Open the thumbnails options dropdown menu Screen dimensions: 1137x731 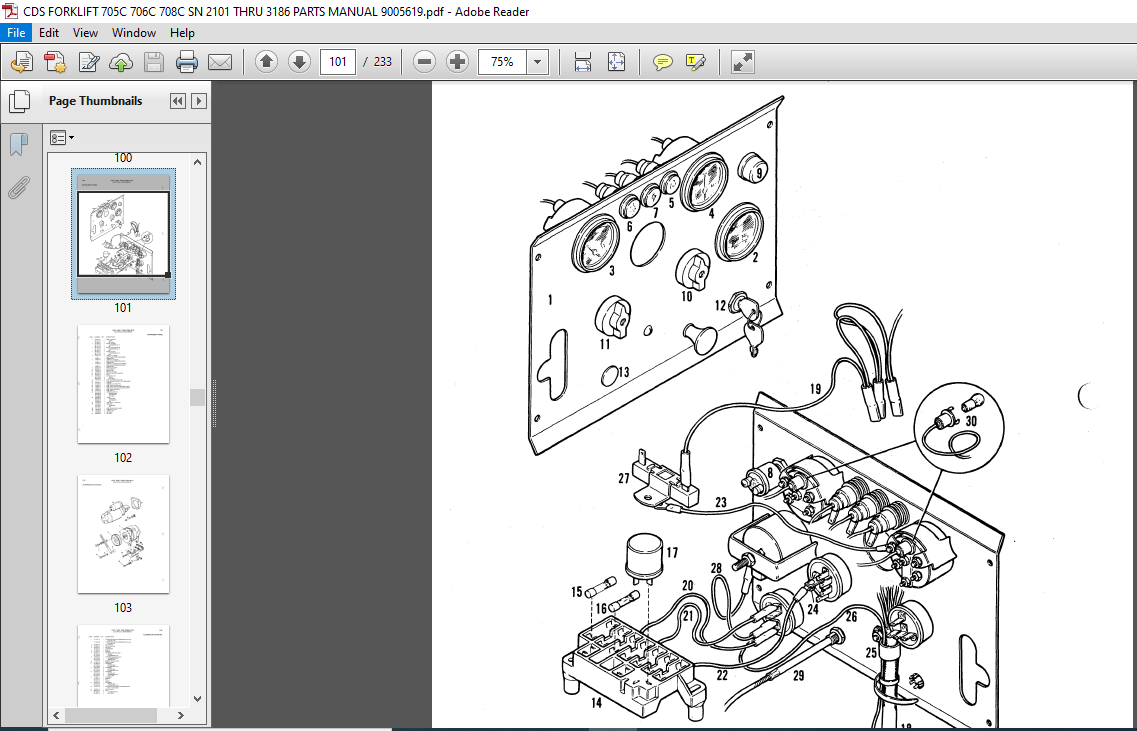tap(62, 137)
